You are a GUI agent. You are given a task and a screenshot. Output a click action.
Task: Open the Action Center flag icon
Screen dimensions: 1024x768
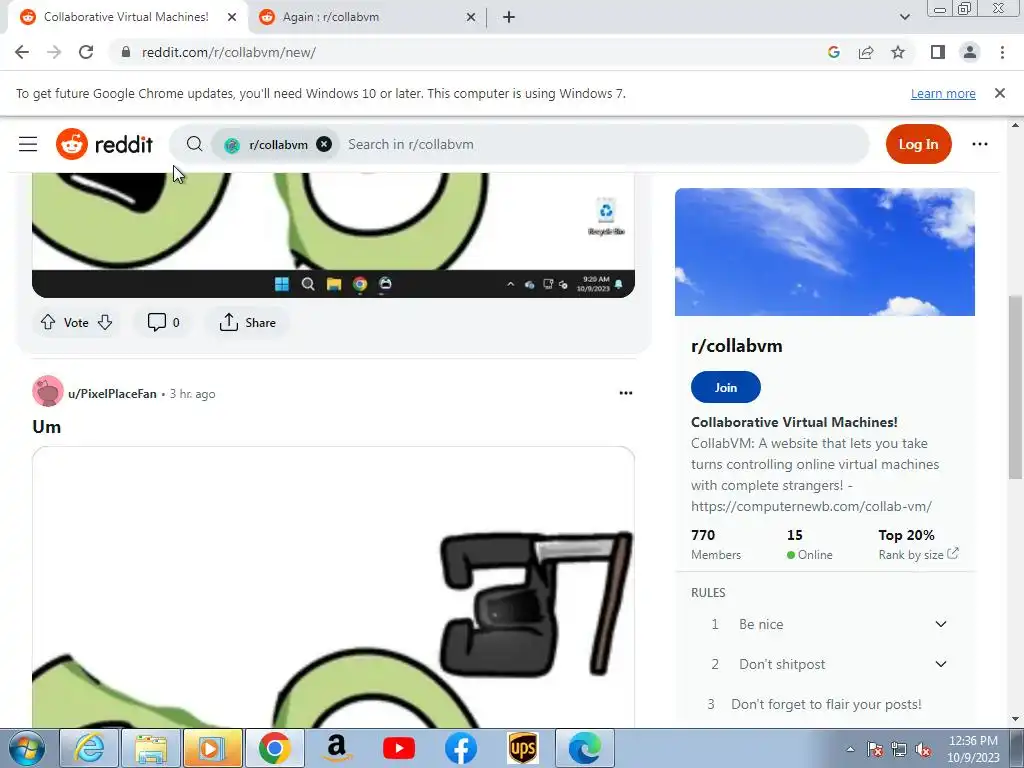(874, 749)
